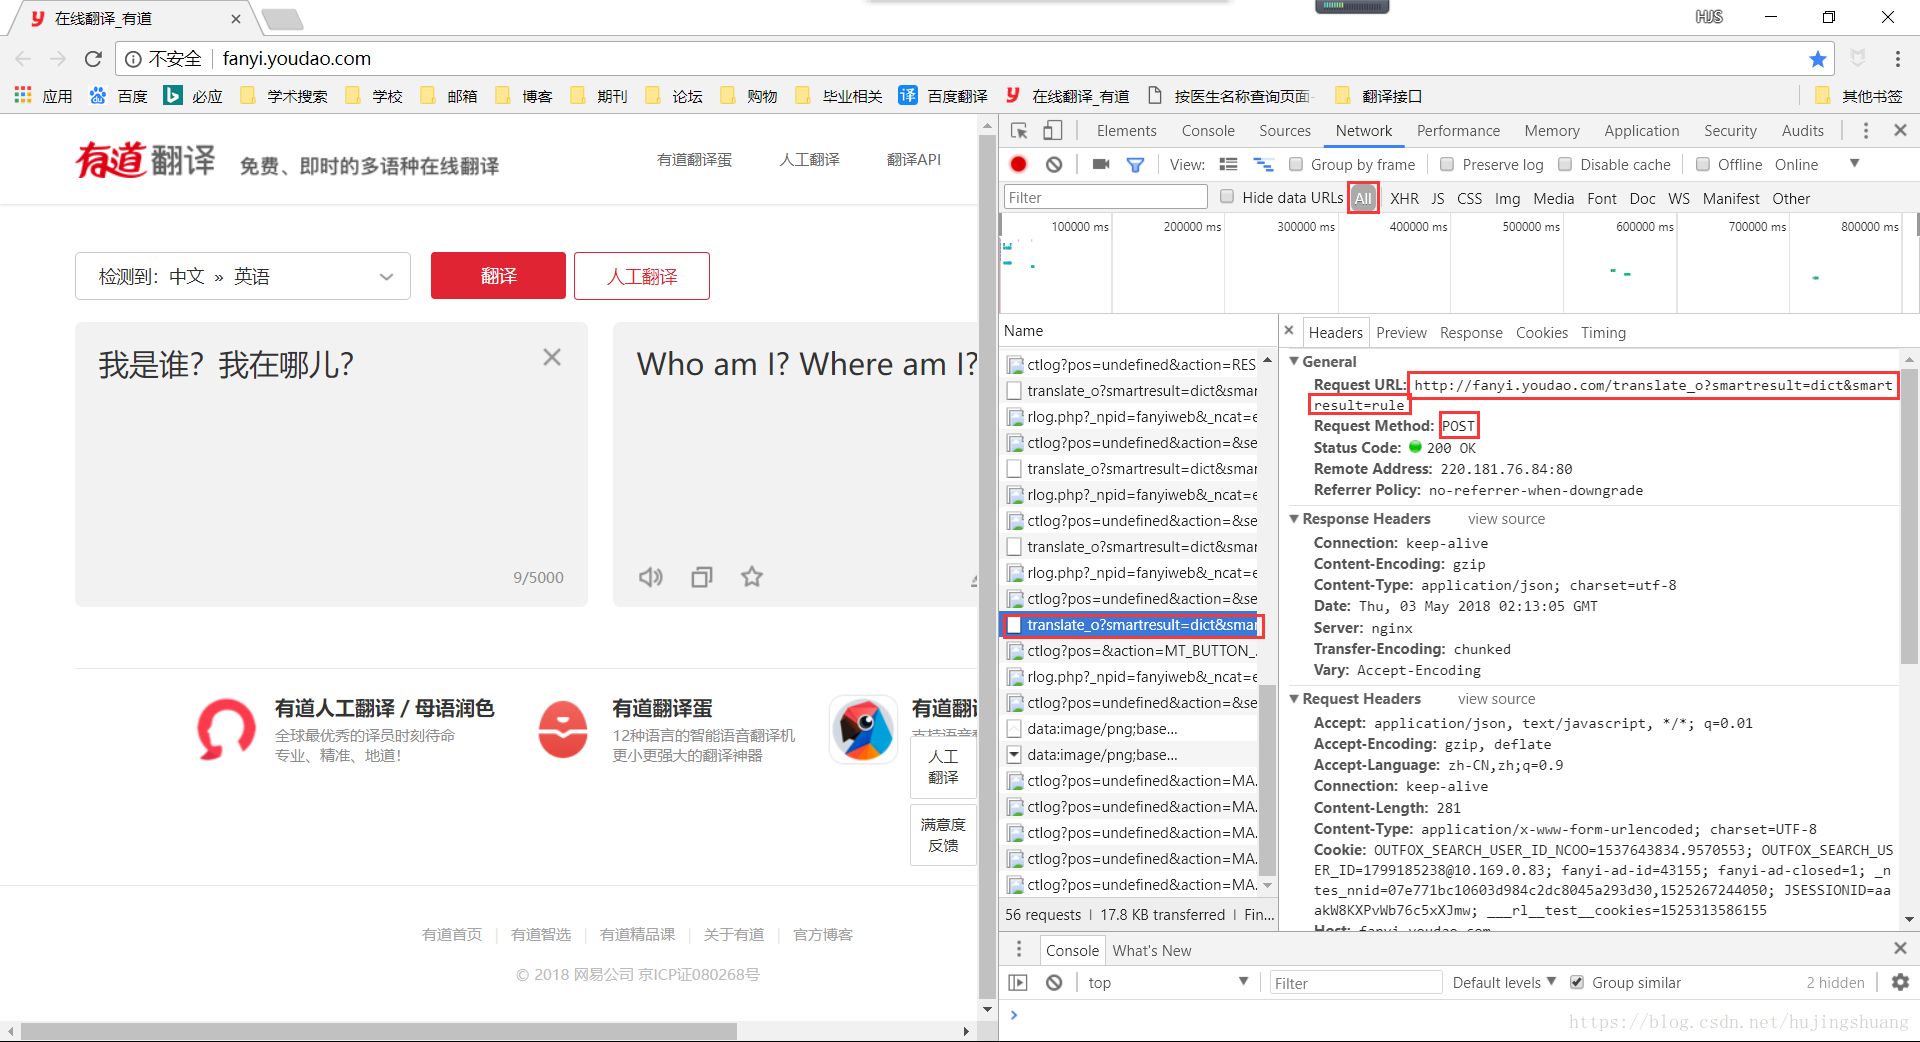Close the request details pane
Image resolution: width=1920 pixels, height=1042 pixels.
coord(1289,331)
